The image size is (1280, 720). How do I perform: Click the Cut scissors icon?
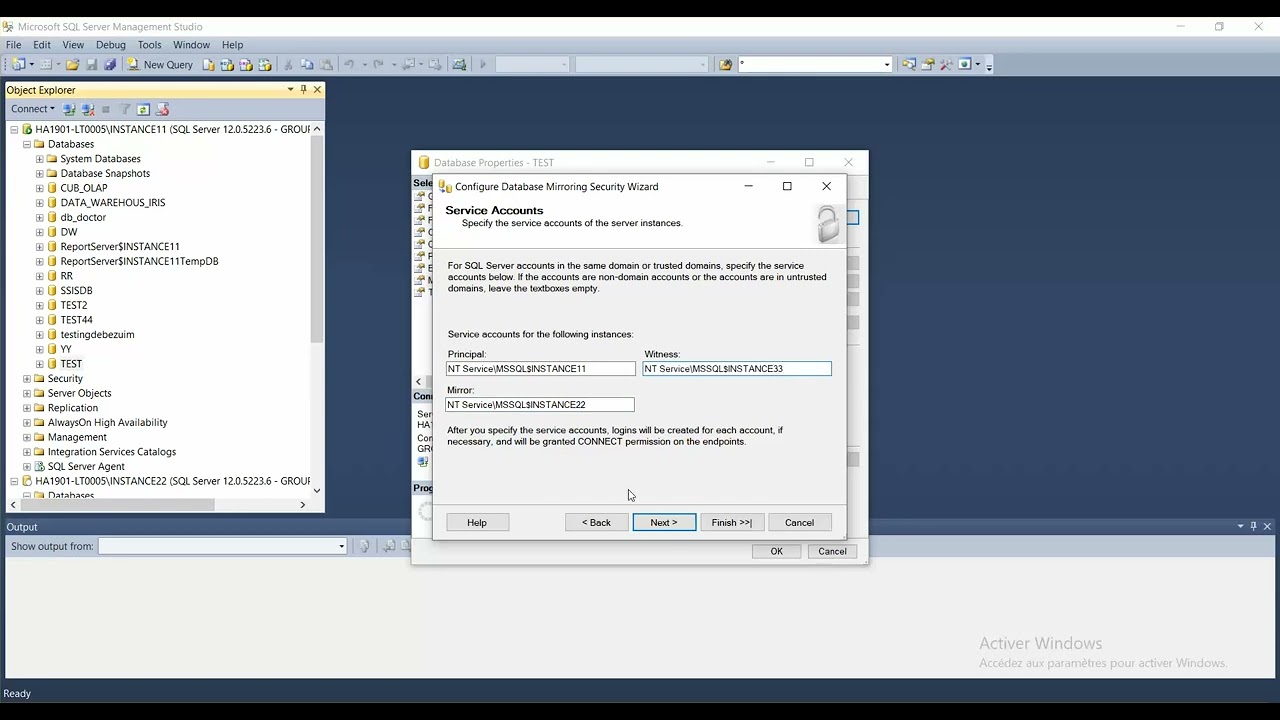pos(288,64)
